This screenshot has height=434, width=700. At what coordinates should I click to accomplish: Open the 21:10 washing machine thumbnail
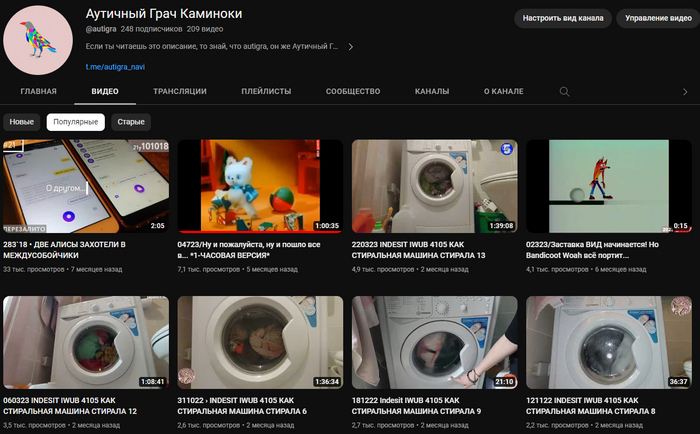pyautogui.click(x=435, y=342)
